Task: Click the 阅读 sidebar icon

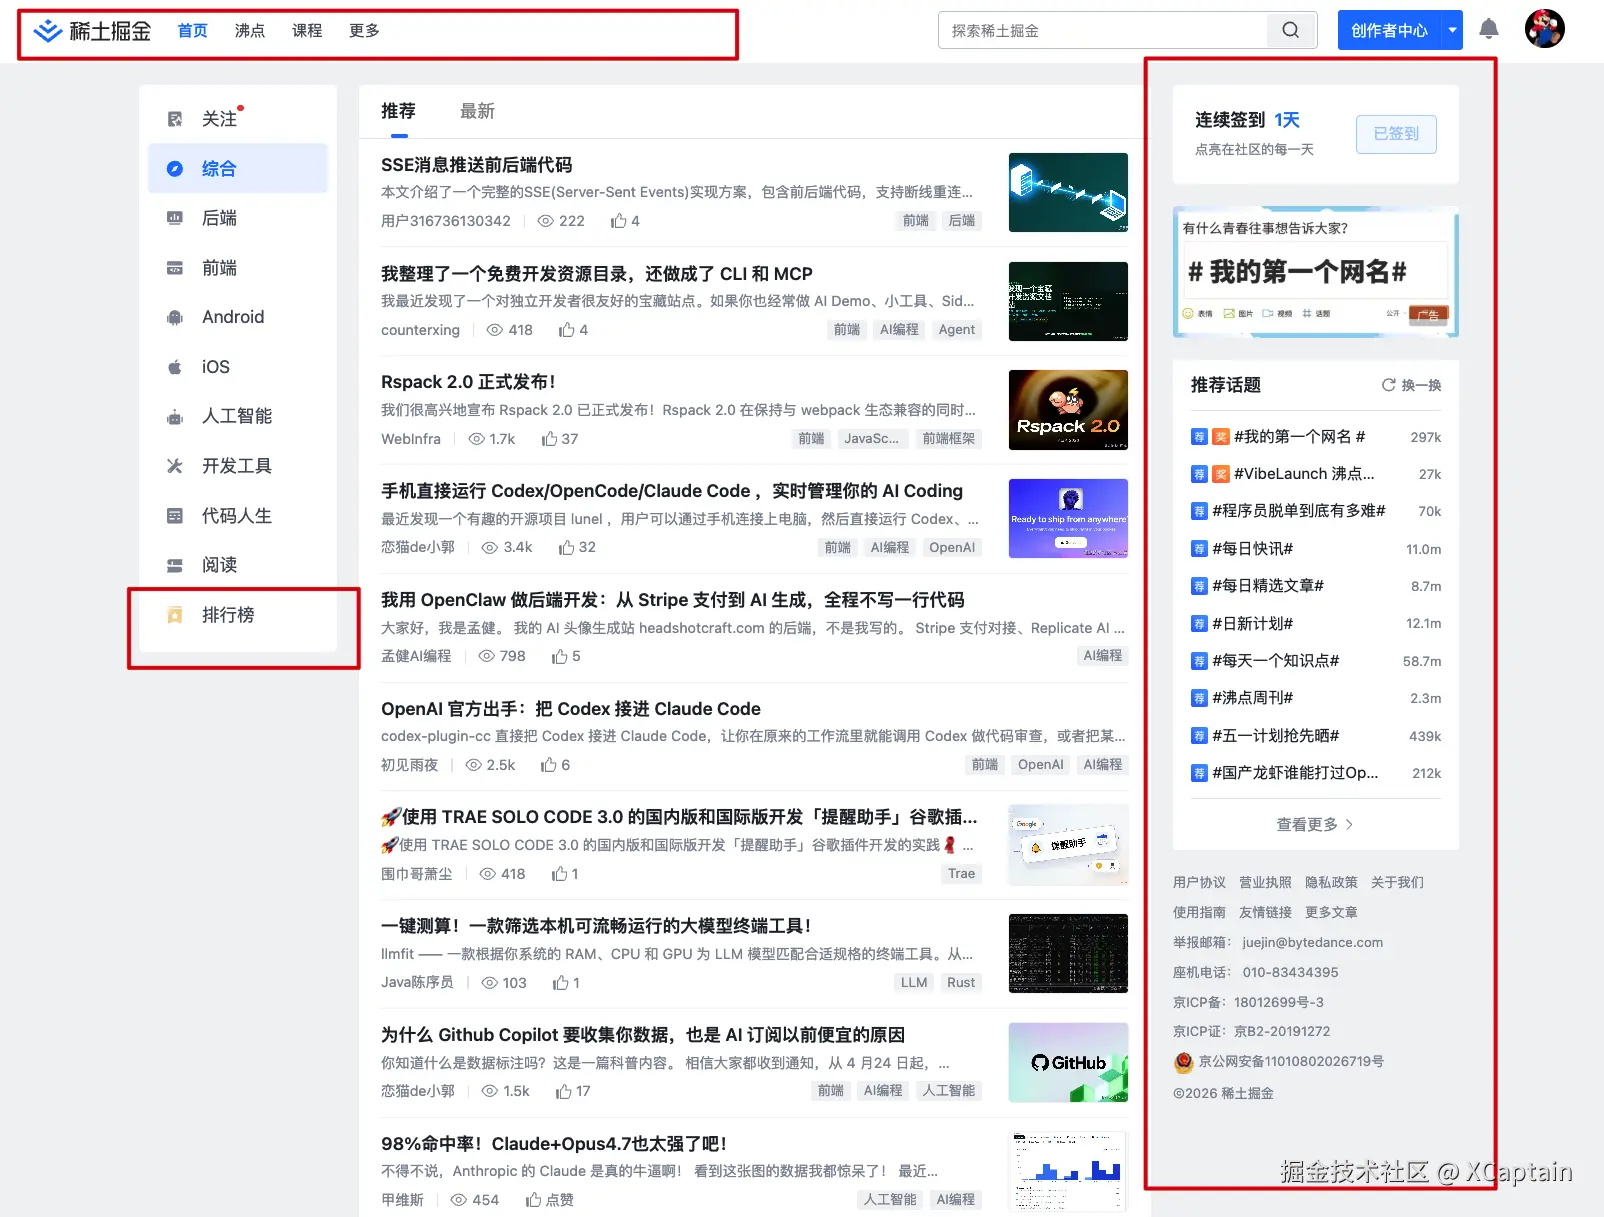Action: (x=175, y=565)
